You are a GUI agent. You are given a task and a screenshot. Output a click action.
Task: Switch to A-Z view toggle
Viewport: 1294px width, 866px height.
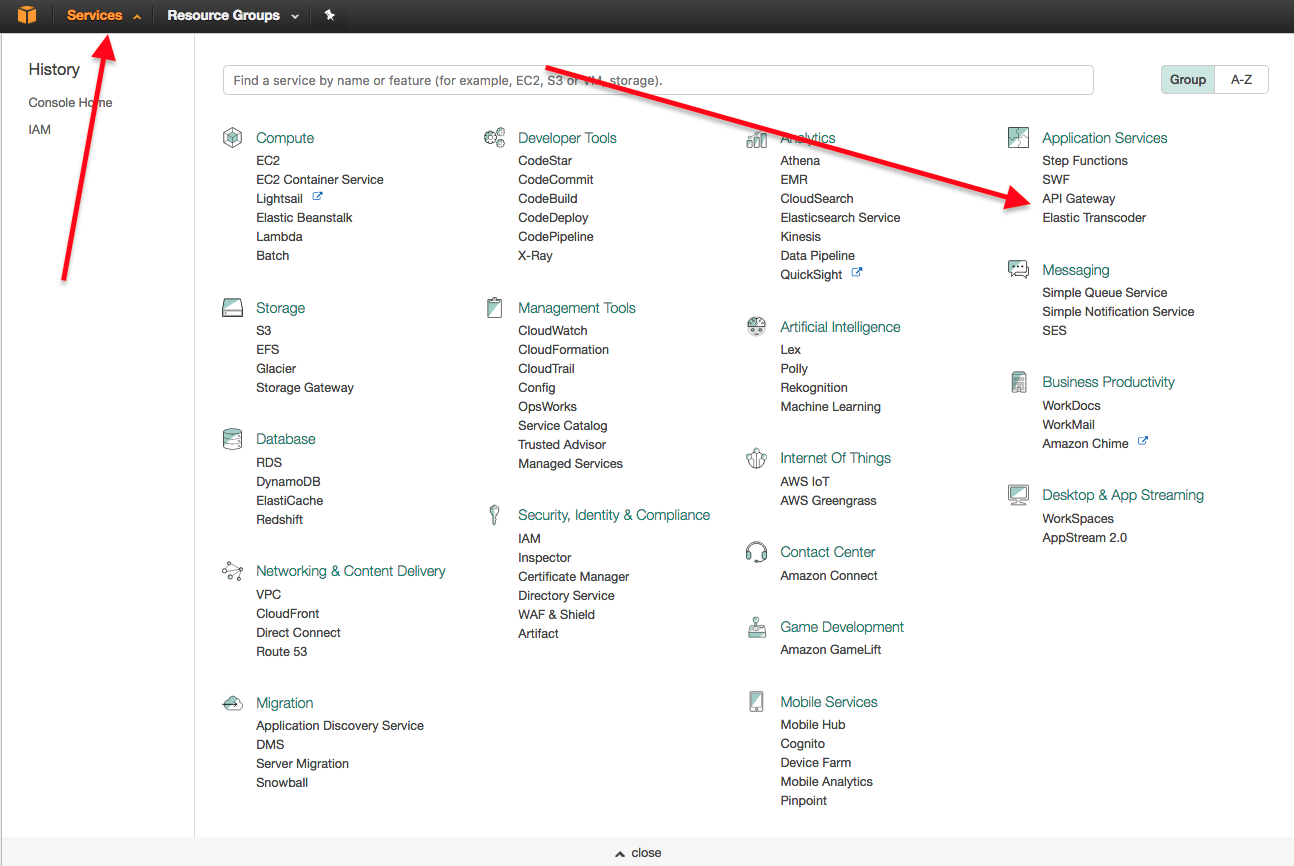click(1242, 80)
